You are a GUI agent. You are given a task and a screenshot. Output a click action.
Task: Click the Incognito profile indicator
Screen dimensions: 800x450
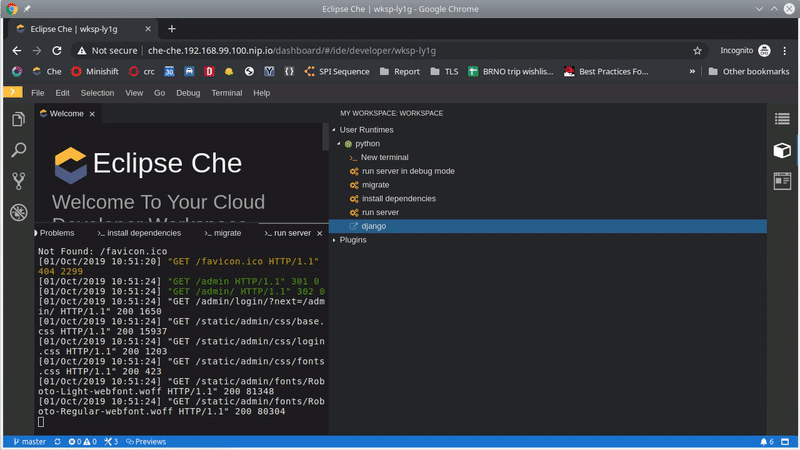tap(745, 51)
